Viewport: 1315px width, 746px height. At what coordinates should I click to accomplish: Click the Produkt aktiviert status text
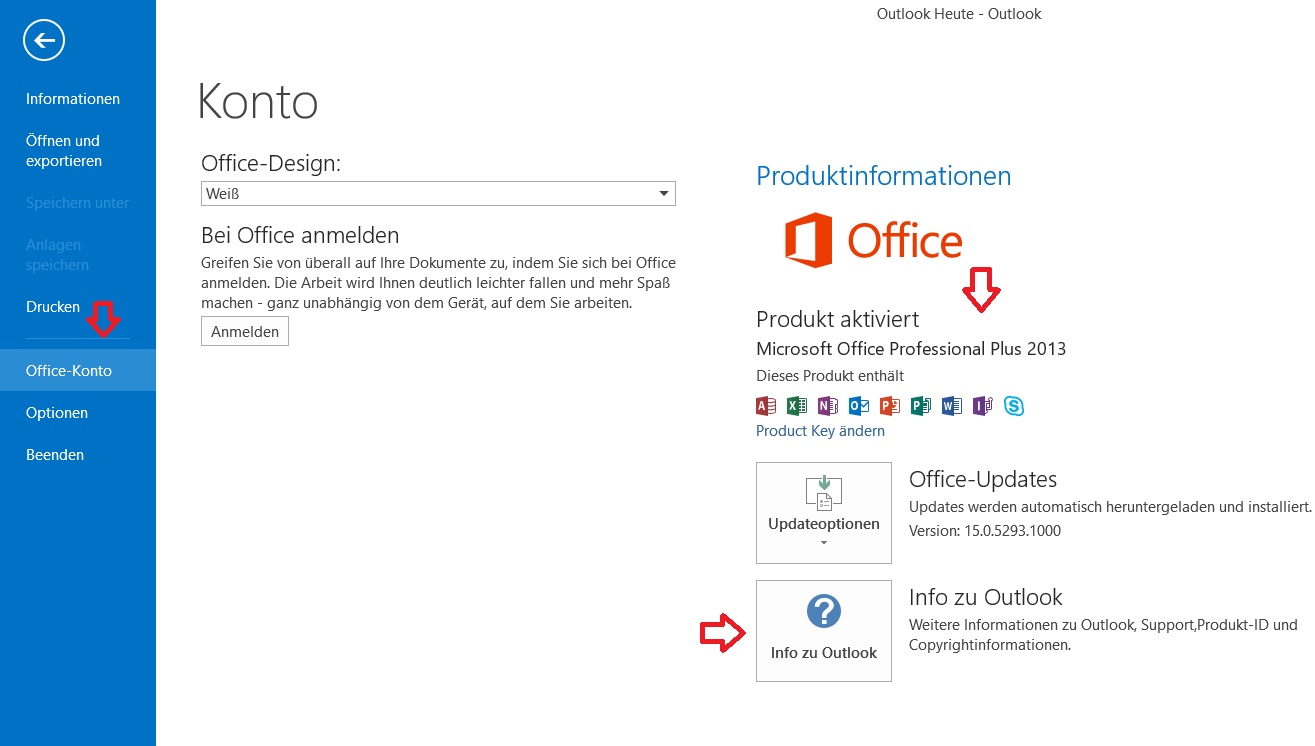point(838,319)
